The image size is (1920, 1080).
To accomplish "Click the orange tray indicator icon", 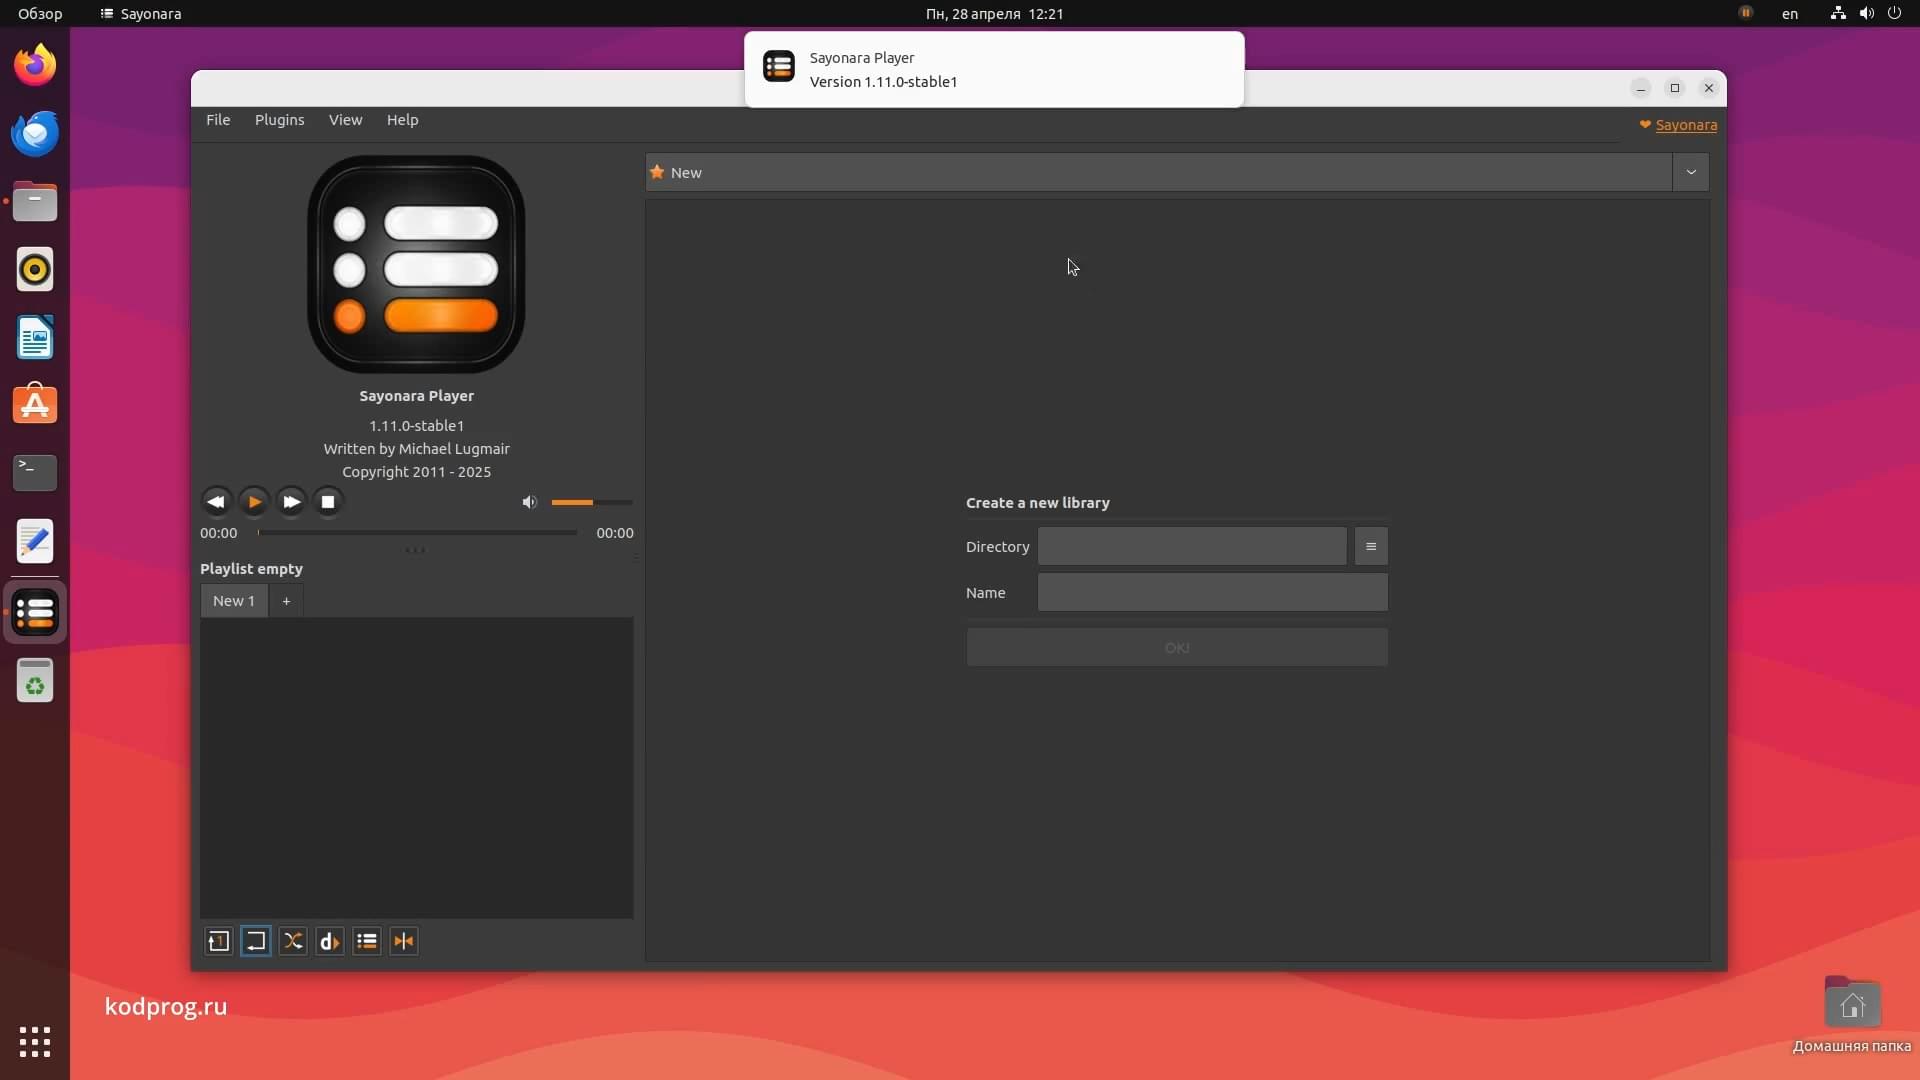I will [x=1746, y=13].
